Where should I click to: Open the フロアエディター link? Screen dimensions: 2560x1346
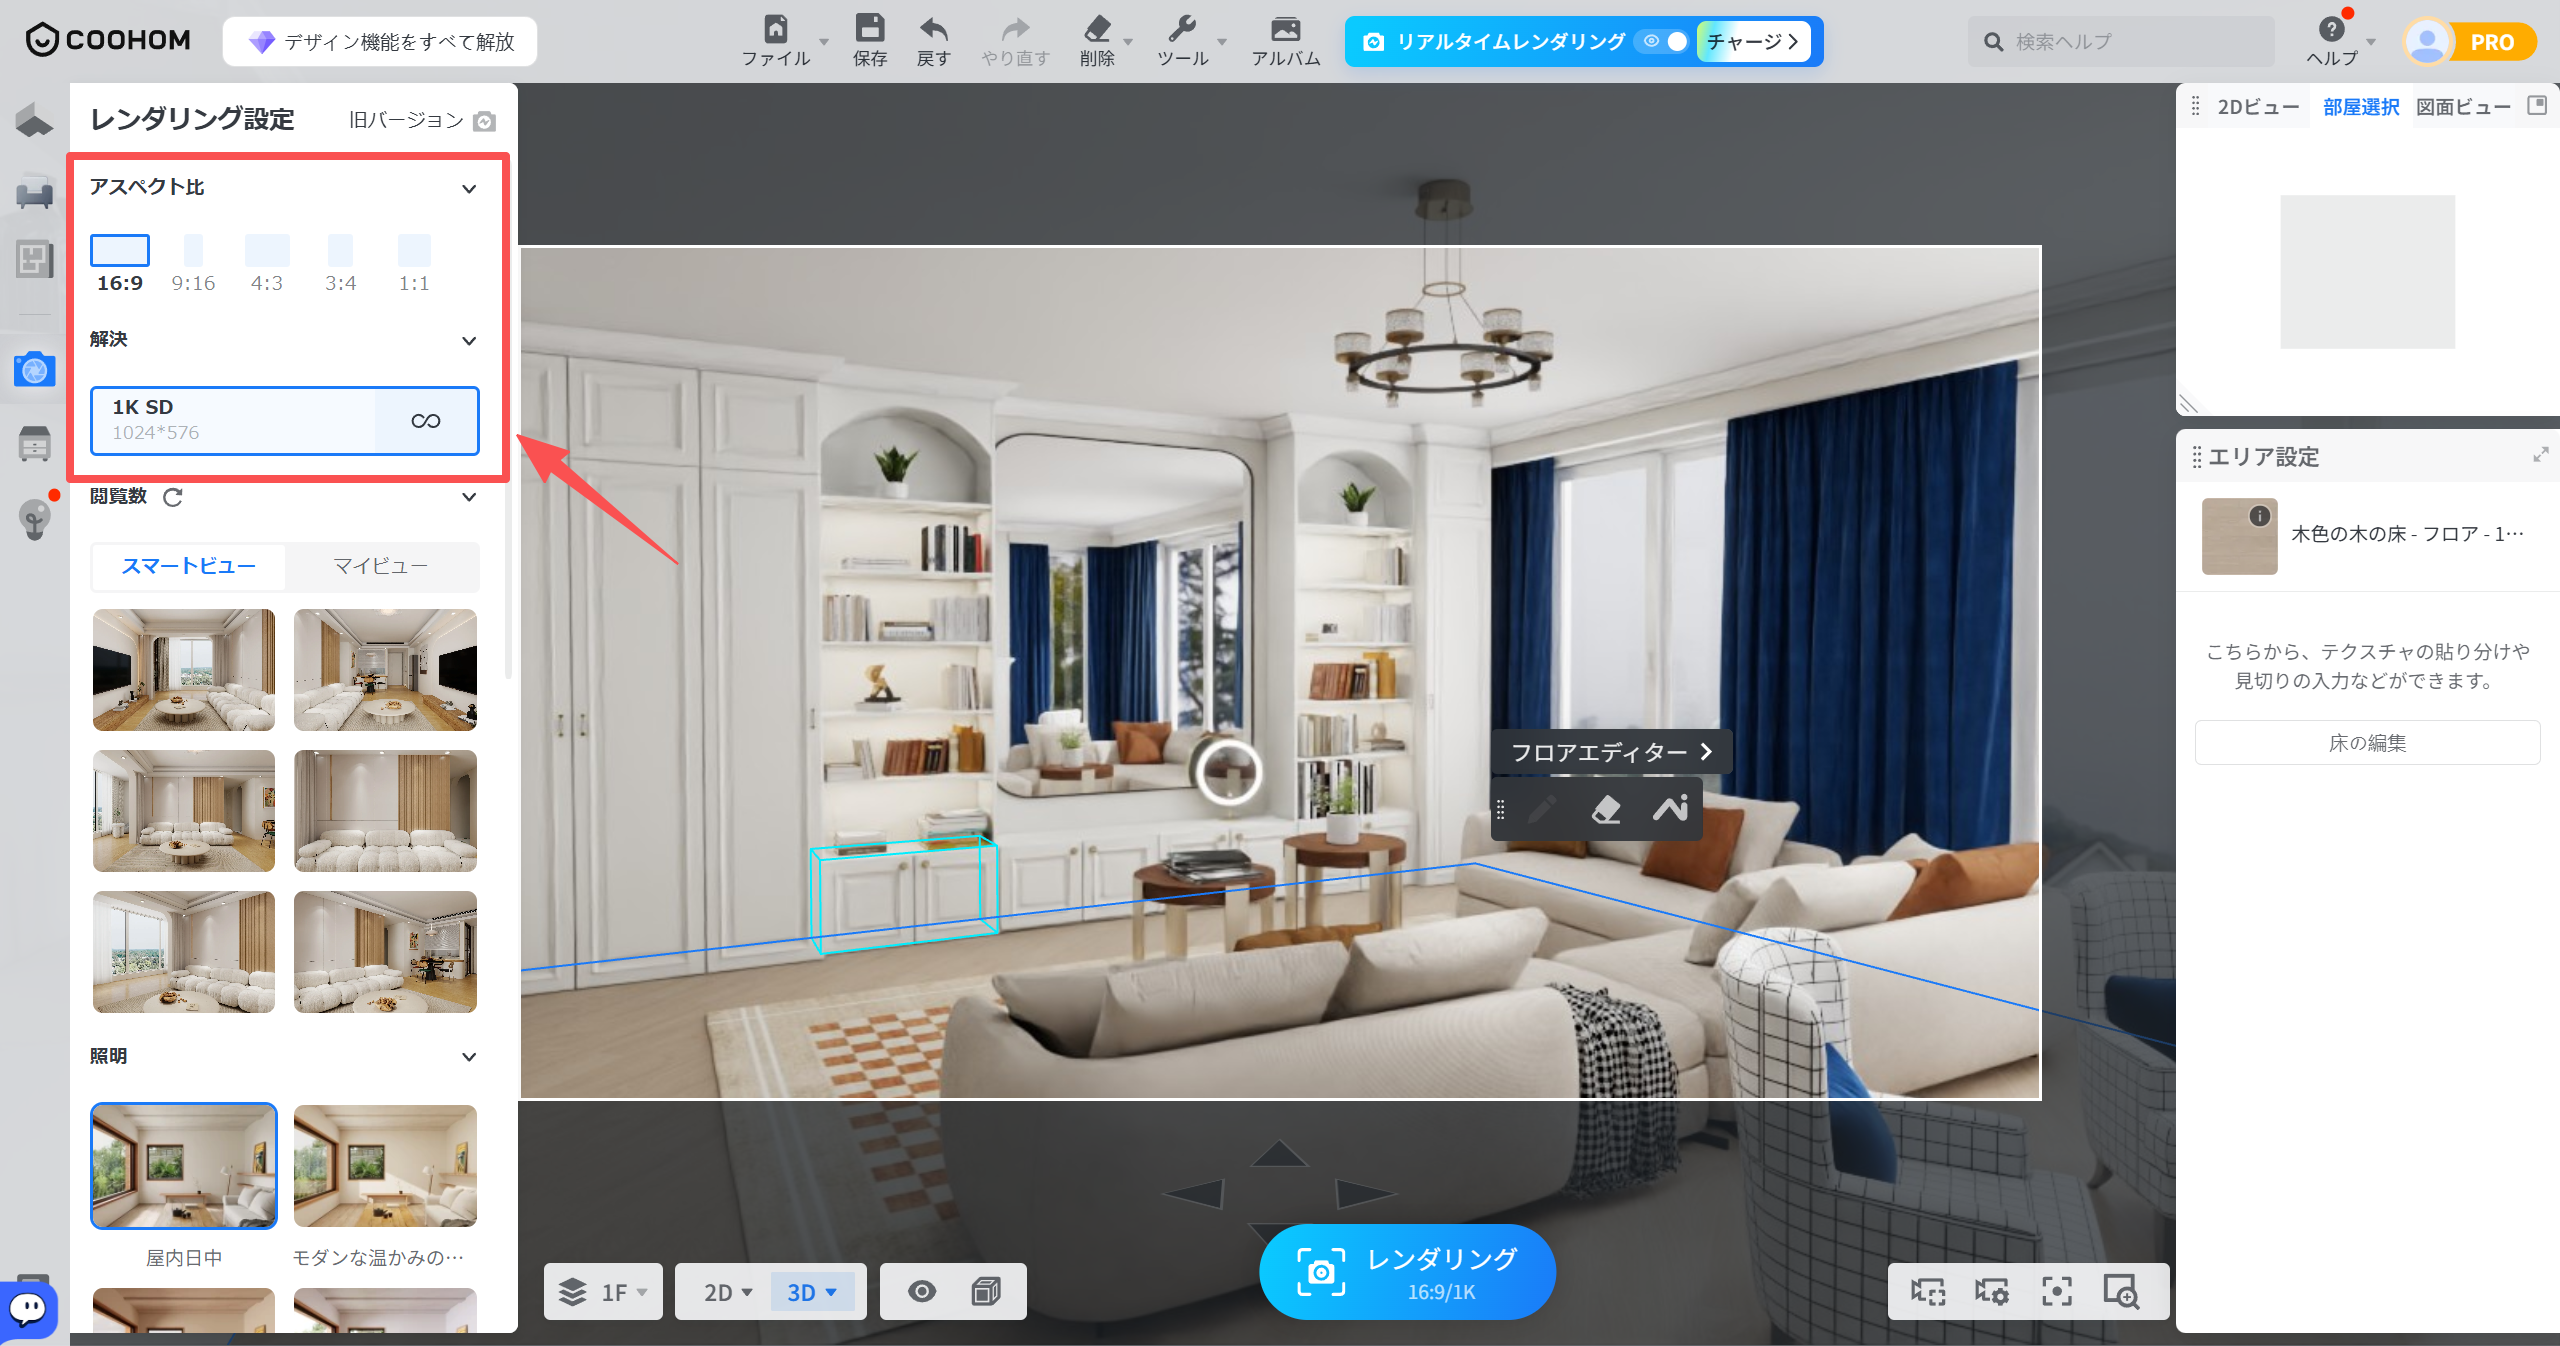(1611, 752)
